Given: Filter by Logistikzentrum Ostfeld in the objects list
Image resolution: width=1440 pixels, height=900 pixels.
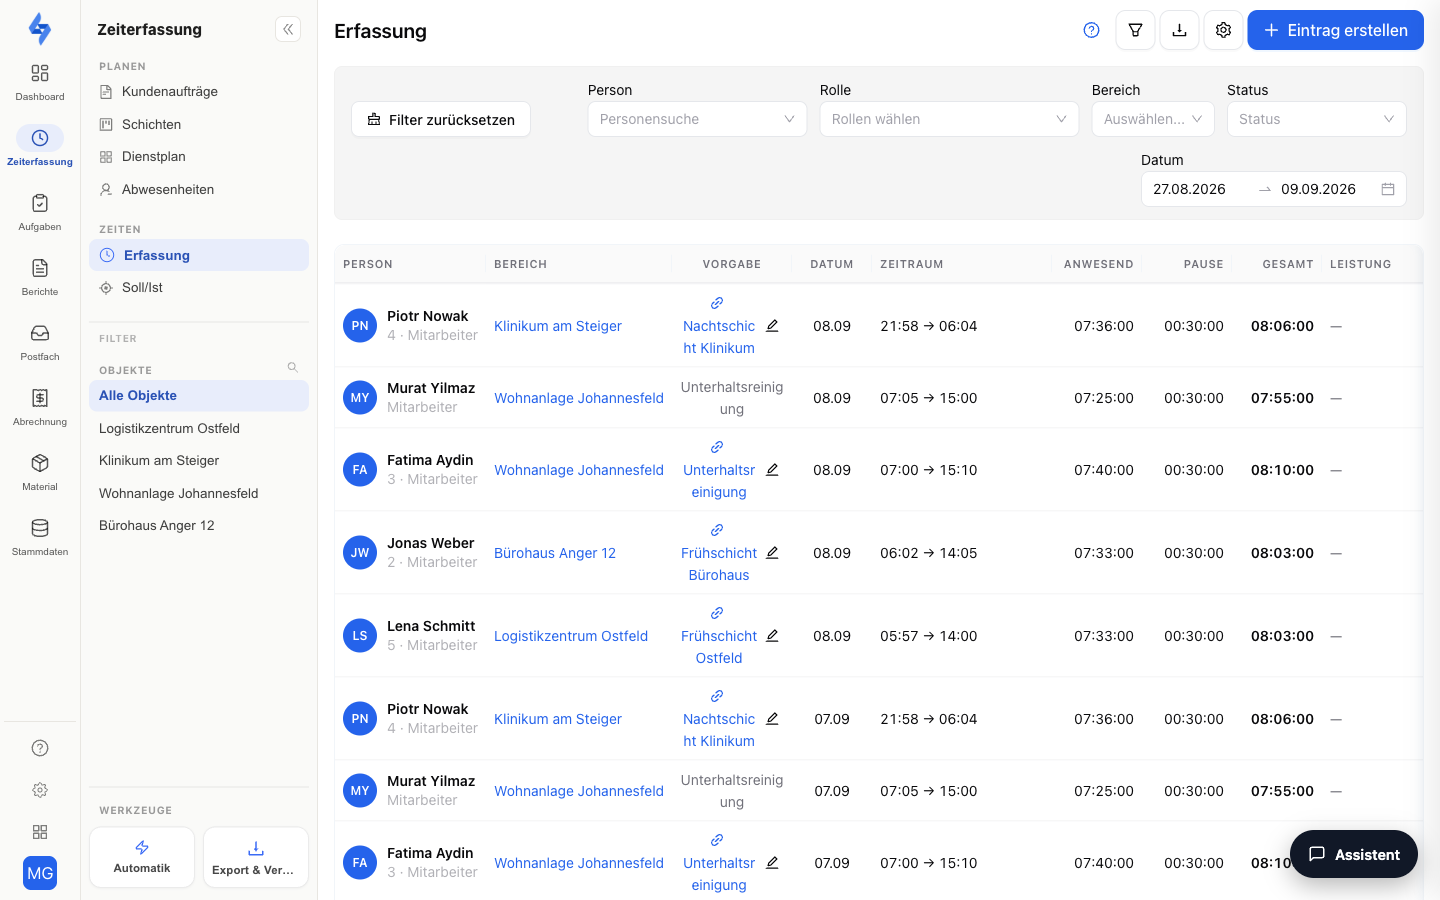Looking at the screenshot, I should [199, 428].
